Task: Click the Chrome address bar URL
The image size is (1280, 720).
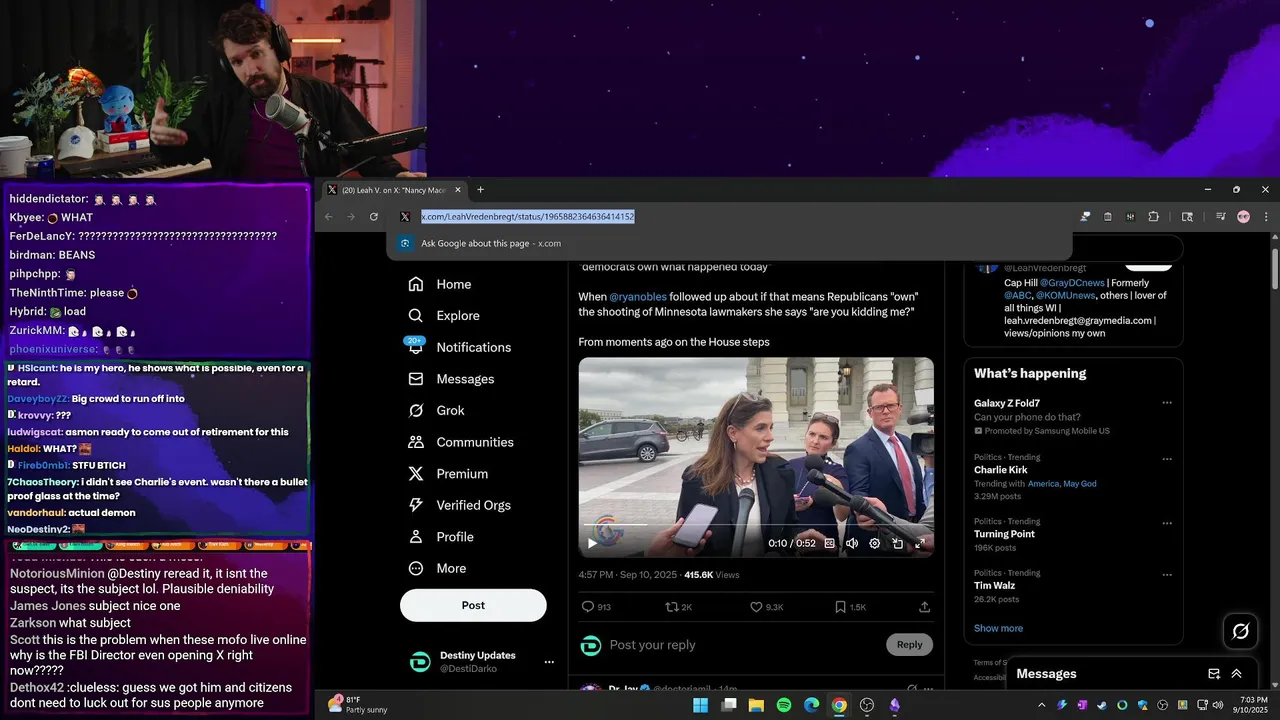Action: point(527,216)
